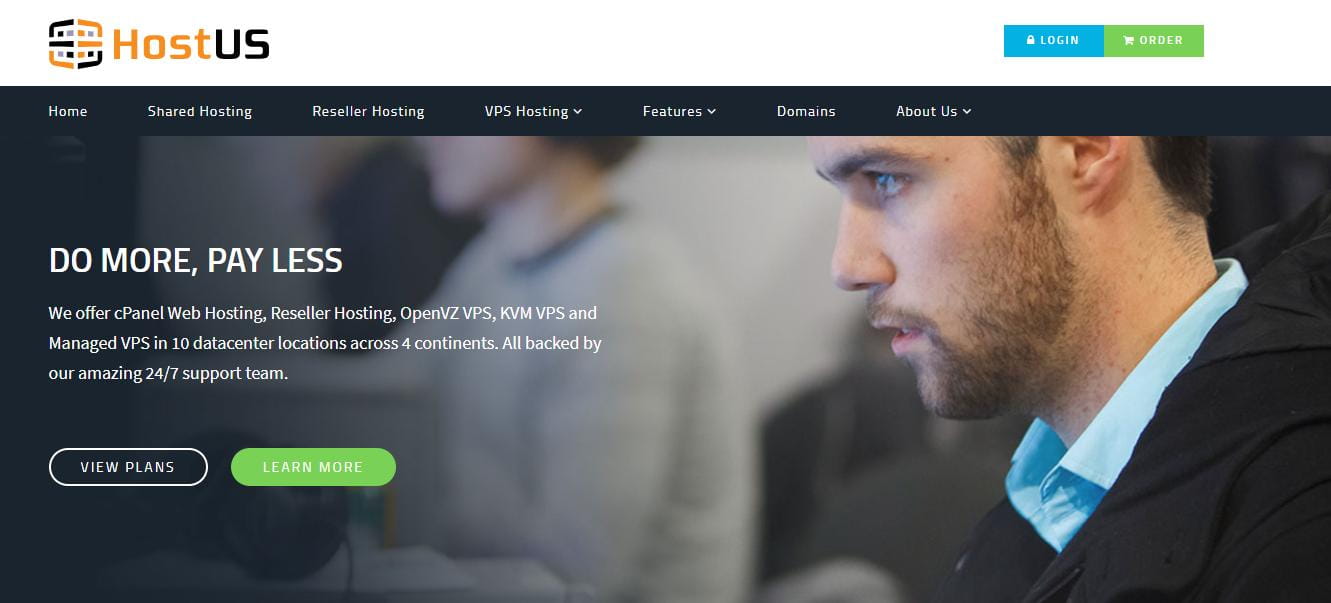Open the About Us menu label
The width and height of the screenshot is (1331, 603).
pos(926,111)
